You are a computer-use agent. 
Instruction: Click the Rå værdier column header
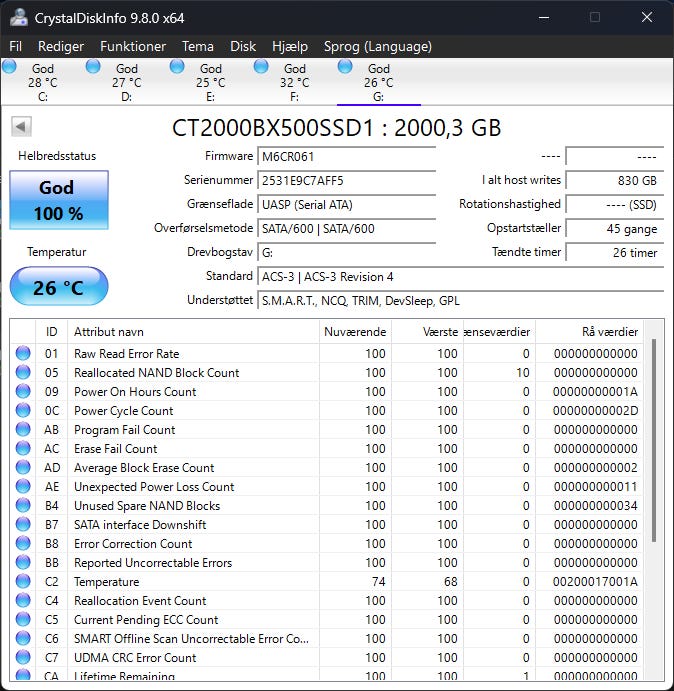point(589,331)
